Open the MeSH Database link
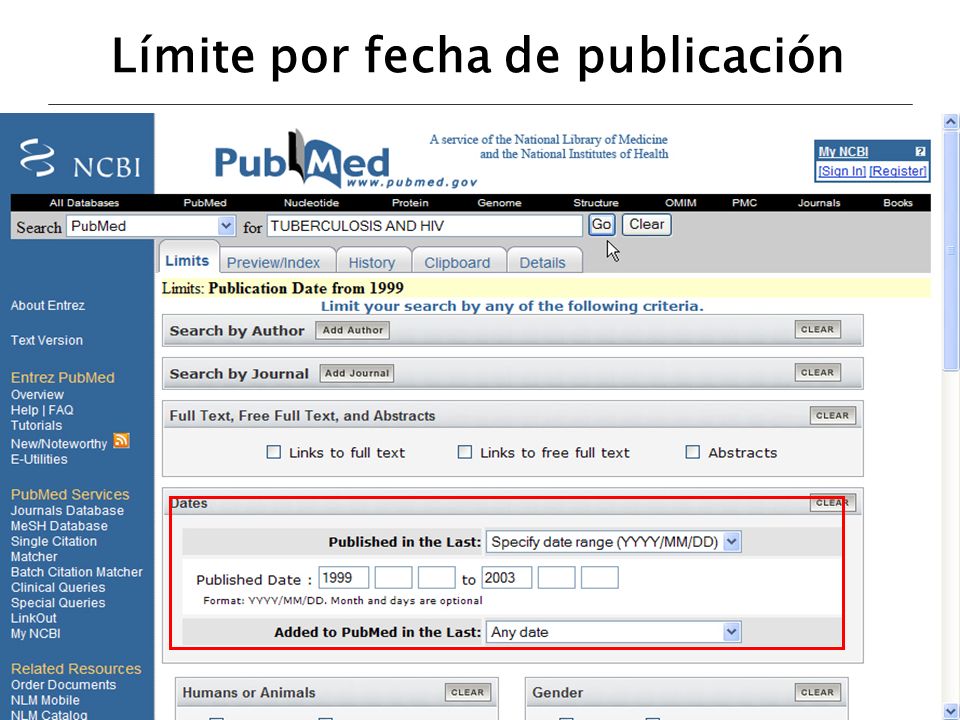Image resolution: width=960 pixels, height=720 pixels. (x=59, y=526)
